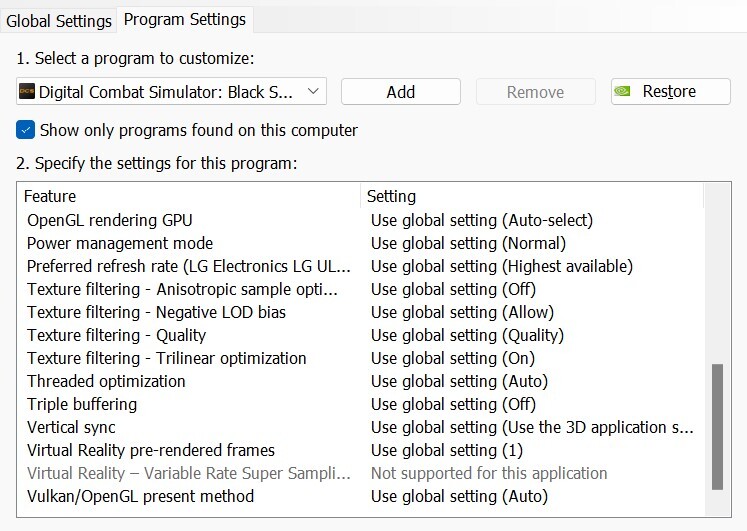Open OpenGL rendering GPU setting value
This screenshot has width=747, height=531.
coord(482,220)
